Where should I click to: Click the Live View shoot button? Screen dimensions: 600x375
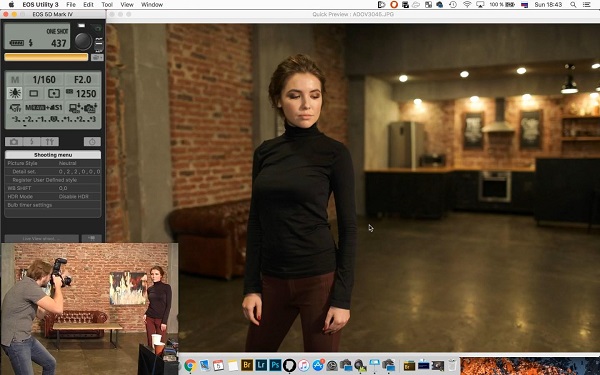coord(42,238)
